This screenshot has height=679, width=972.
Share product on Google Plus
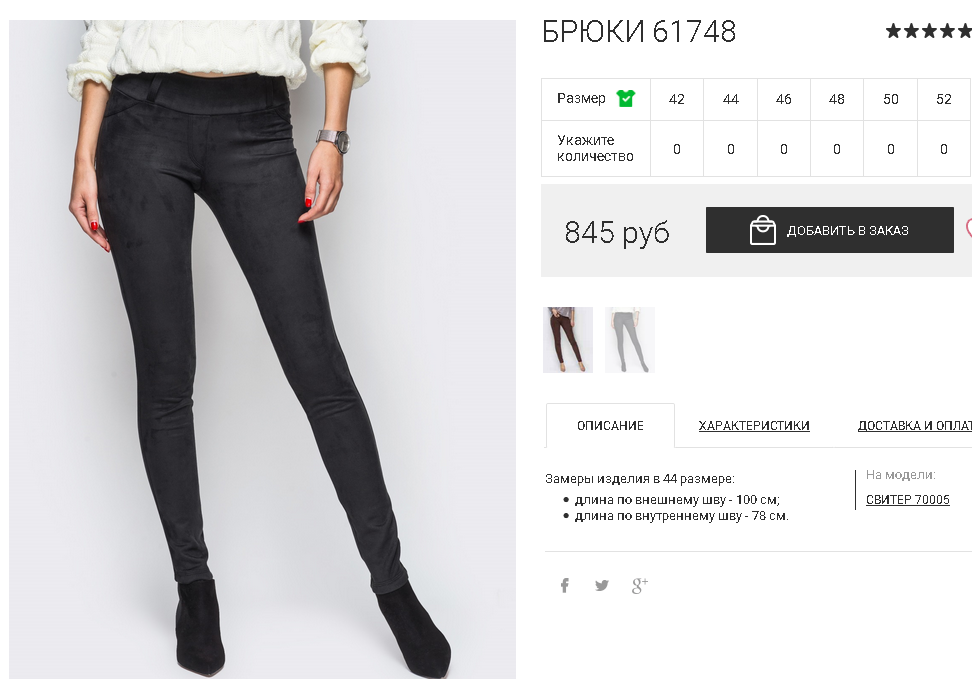[640, 585]
